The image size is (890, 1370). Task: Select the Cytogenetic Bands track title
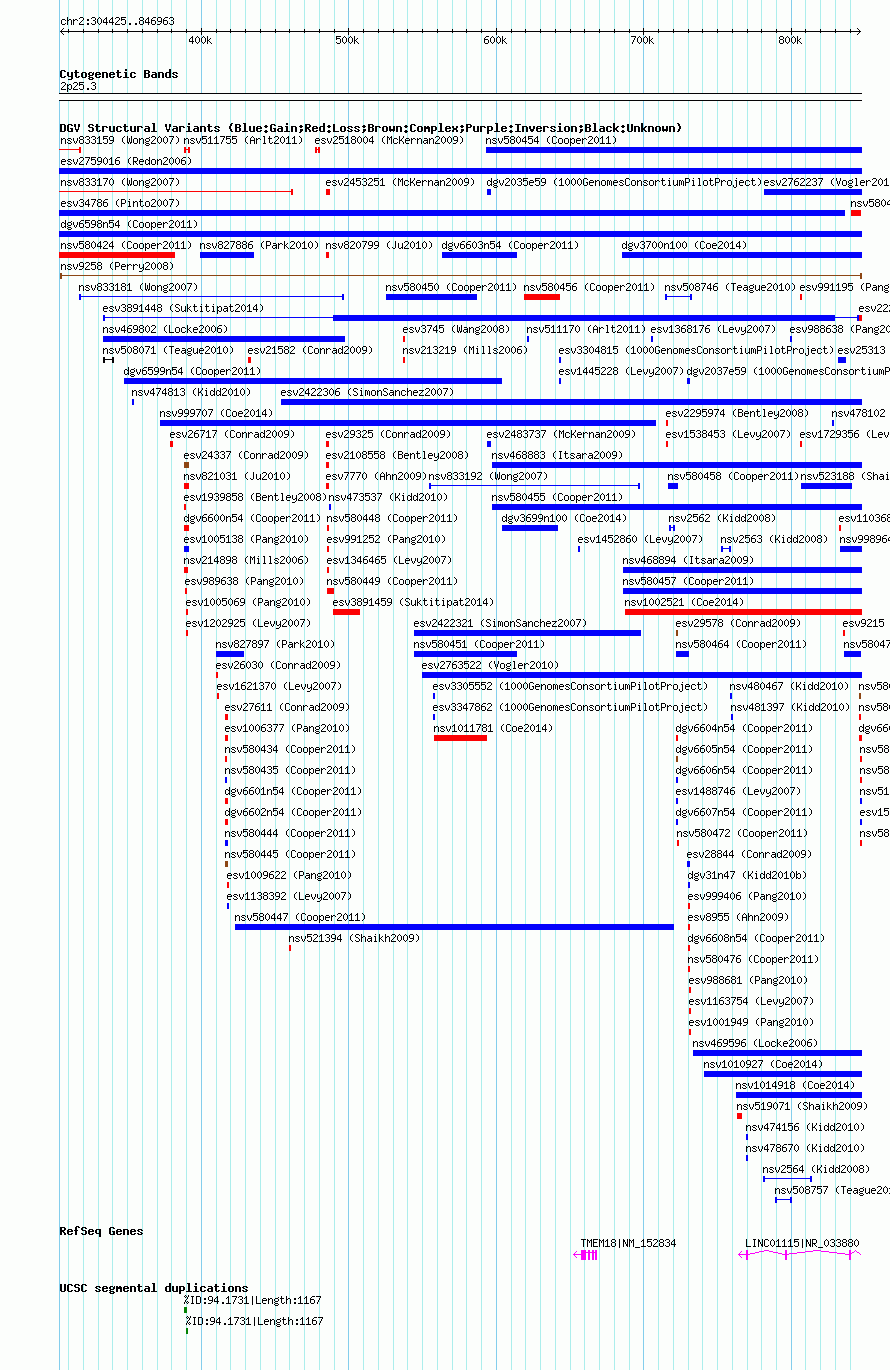[x=119, y=74]
